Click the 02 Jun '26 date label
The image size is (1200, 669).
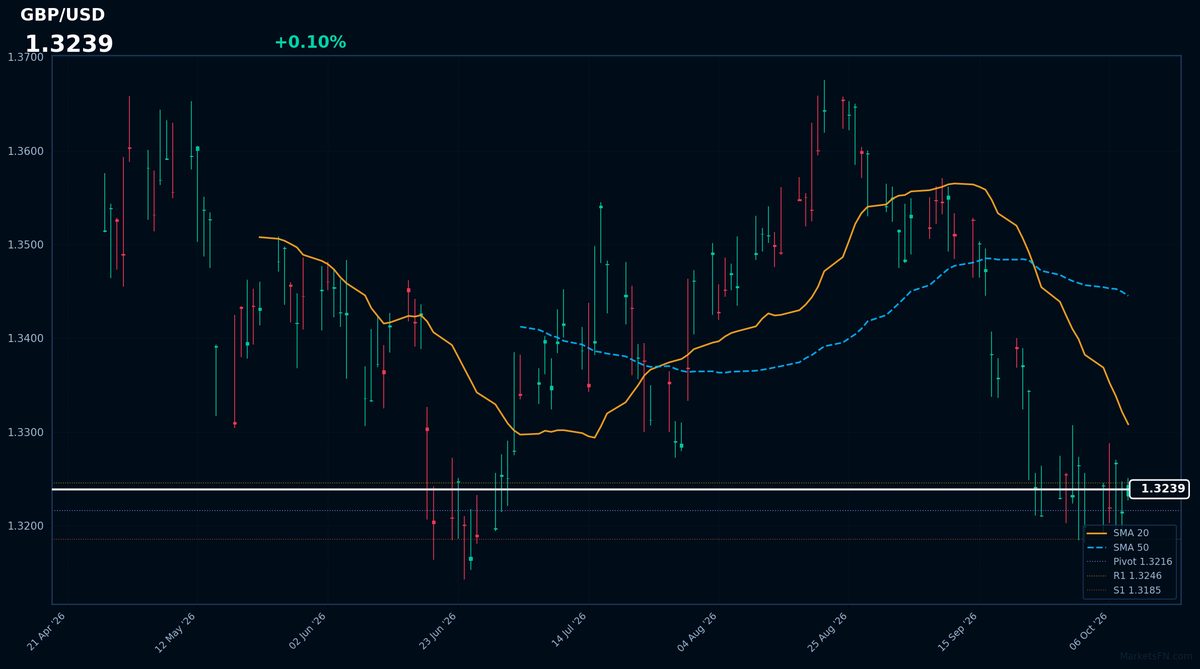(x=307, y=632)
